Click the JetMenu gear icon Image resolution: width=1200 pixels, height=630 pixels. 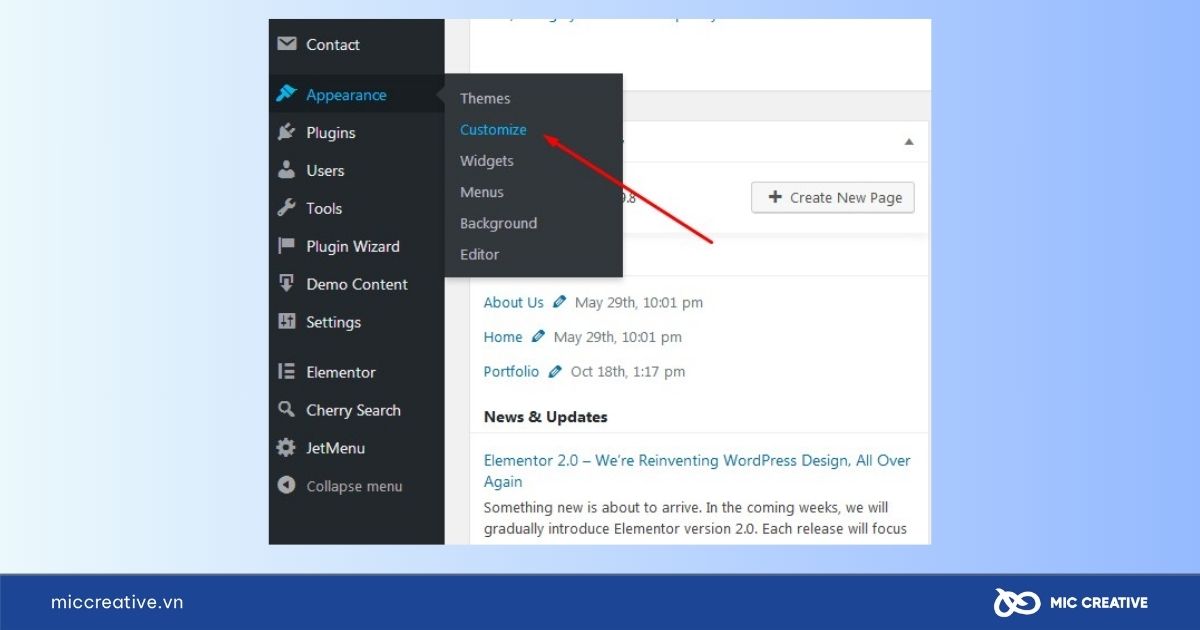click(287, 448)
